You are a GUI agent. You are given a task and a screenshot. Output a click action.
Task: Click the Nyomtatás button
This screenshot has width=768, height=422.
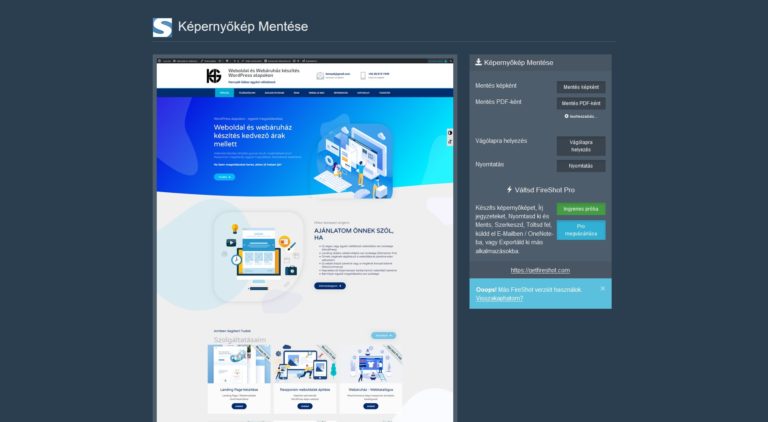581,166
